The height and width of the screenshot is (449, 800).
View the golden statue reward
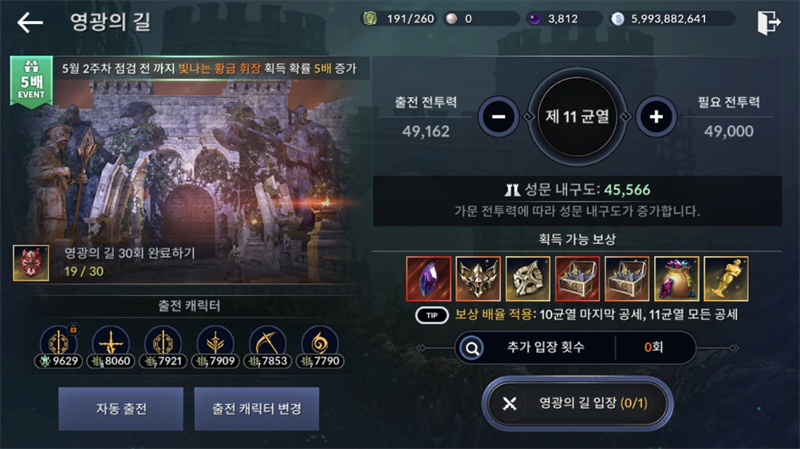(726, 279)
